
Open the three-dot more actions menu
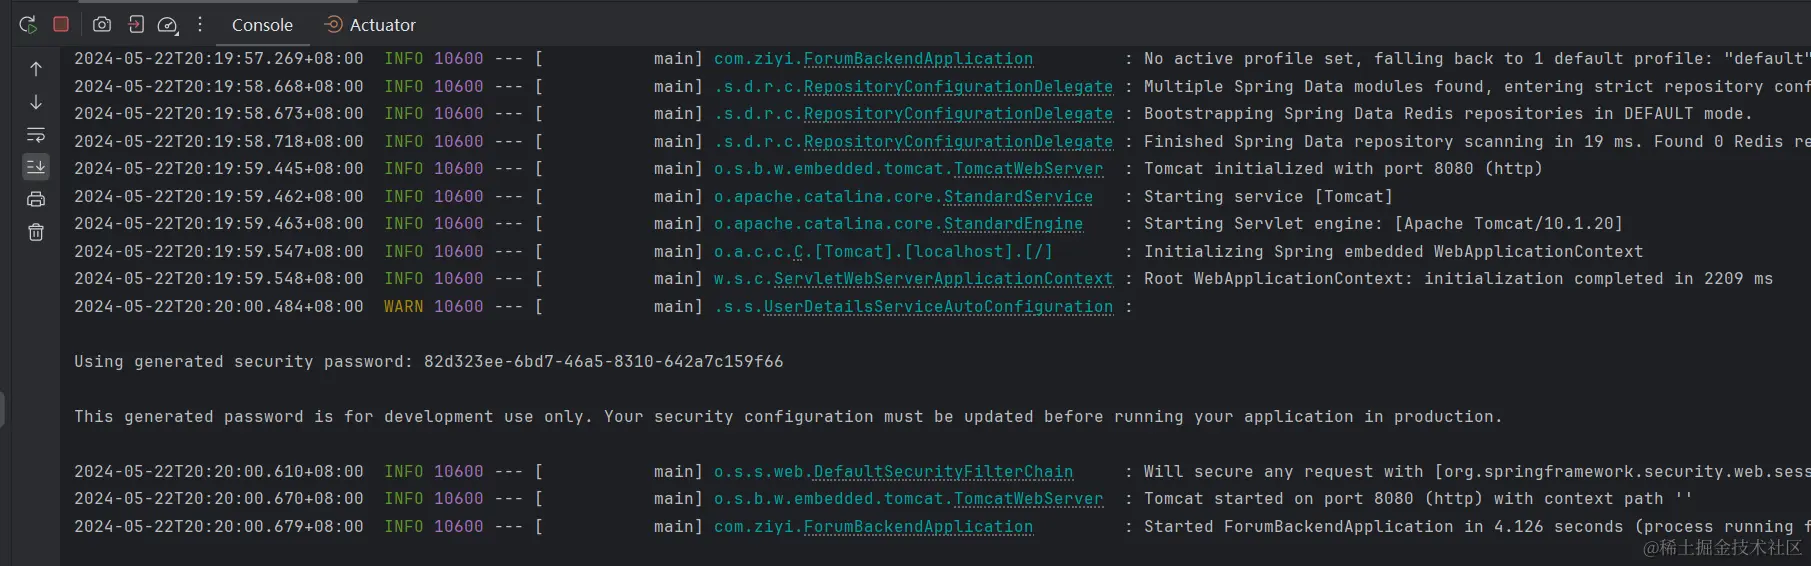click(200, 24)
